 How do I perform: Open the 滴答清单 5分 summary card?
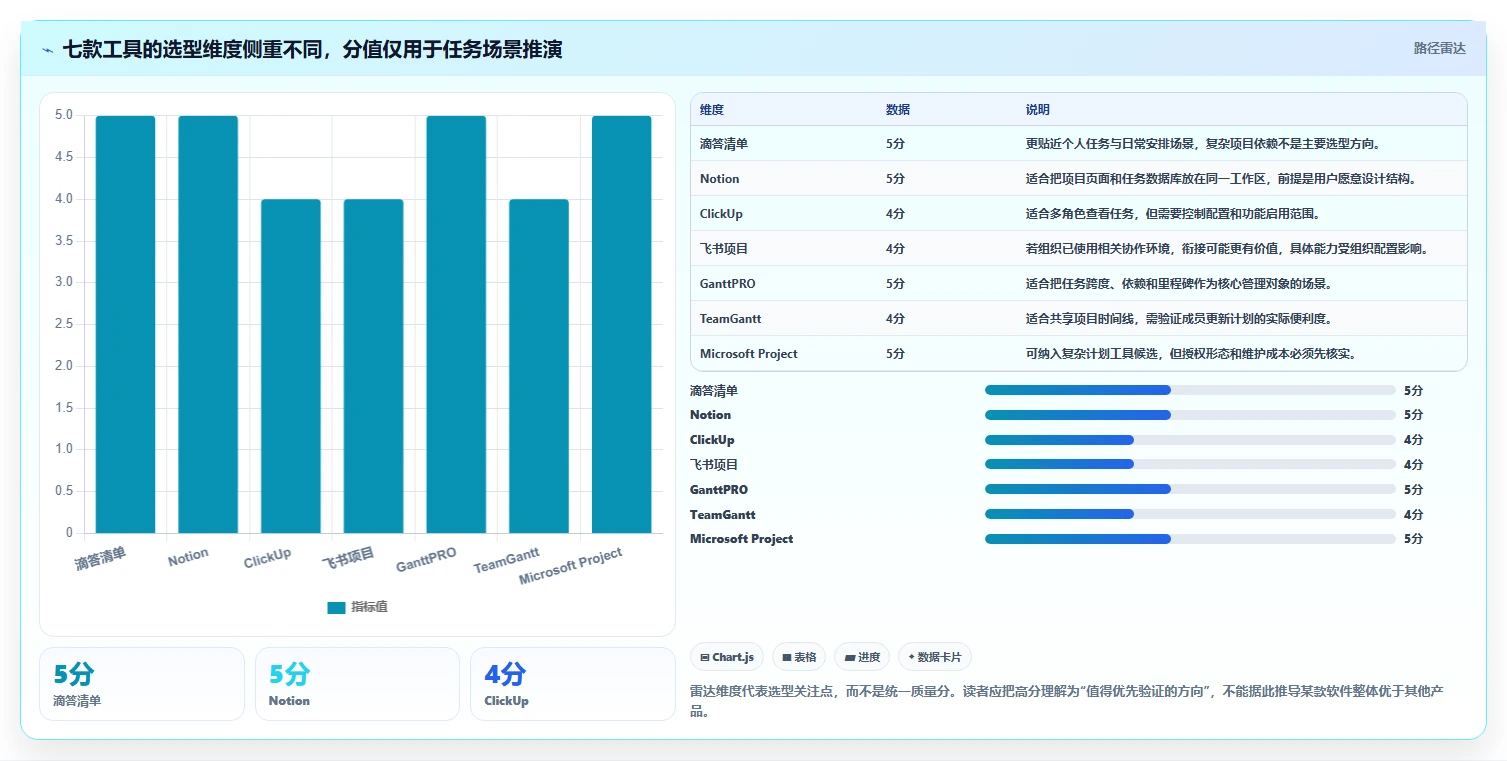142,684
